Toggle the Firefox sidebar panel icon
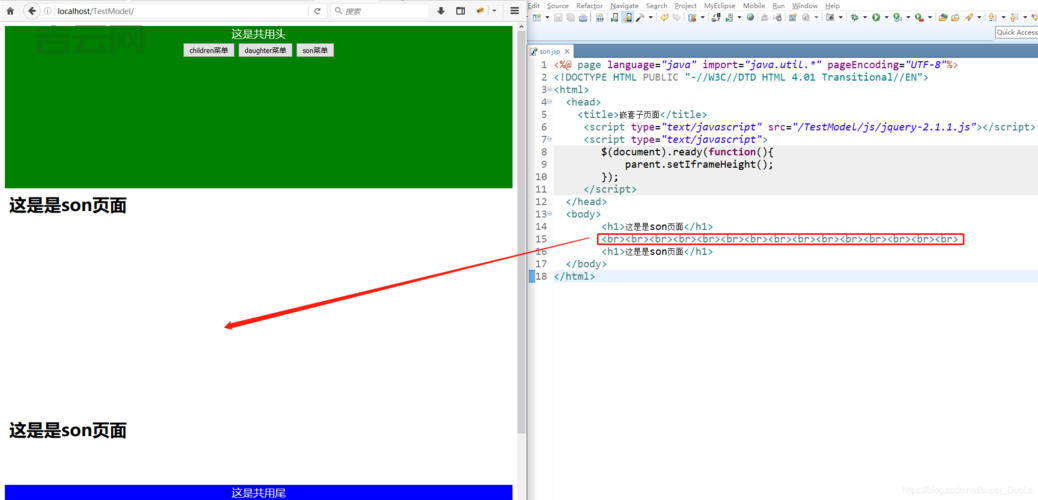1038x500 pixels. point(461,11)
